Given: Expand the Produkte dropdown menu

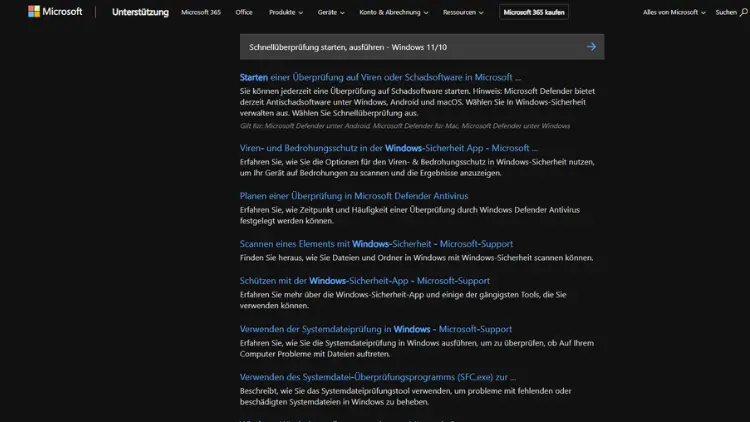Looking at the screenshot, I should (x=286, y=12).
